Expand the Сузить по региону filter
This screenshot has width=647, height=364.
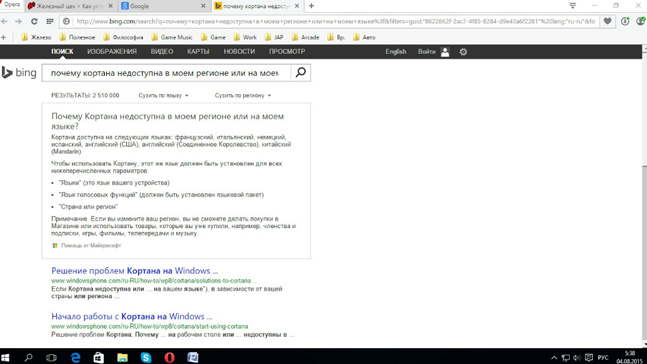click(x=243, y=95)
